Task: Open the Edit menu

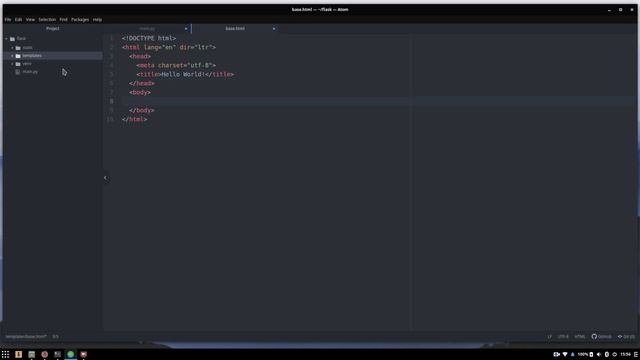Action: coord(18,20)
